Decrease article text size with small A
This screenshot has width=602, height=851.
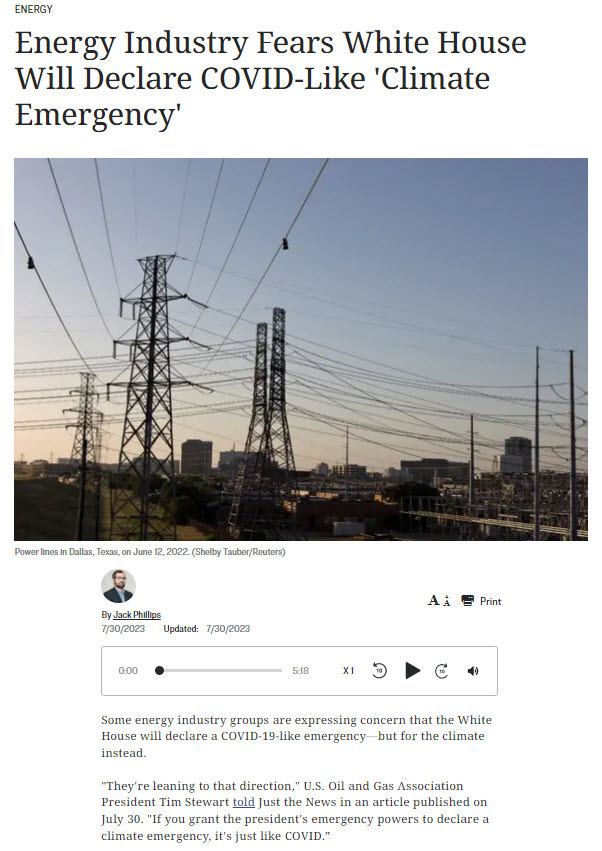tap(446, 601)
